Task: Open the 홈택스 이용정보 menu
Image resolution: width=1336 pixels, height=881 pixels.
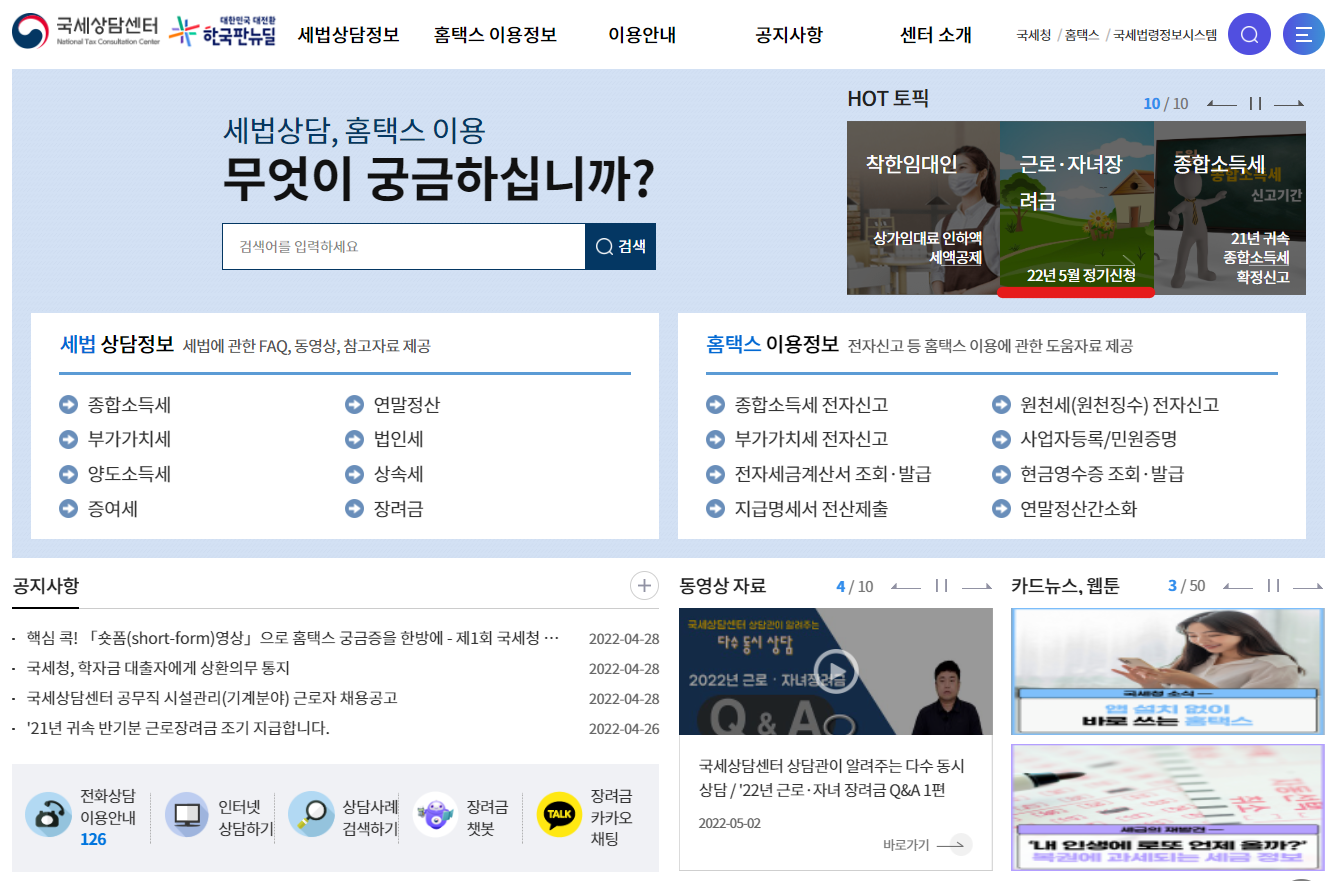Action: point(494,33)
